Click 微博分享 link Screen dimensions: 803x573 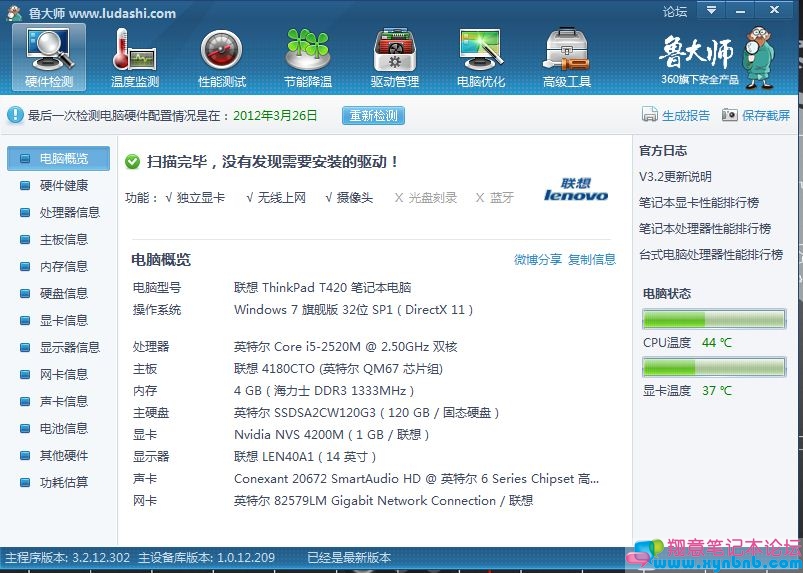(x=538, y=260)
